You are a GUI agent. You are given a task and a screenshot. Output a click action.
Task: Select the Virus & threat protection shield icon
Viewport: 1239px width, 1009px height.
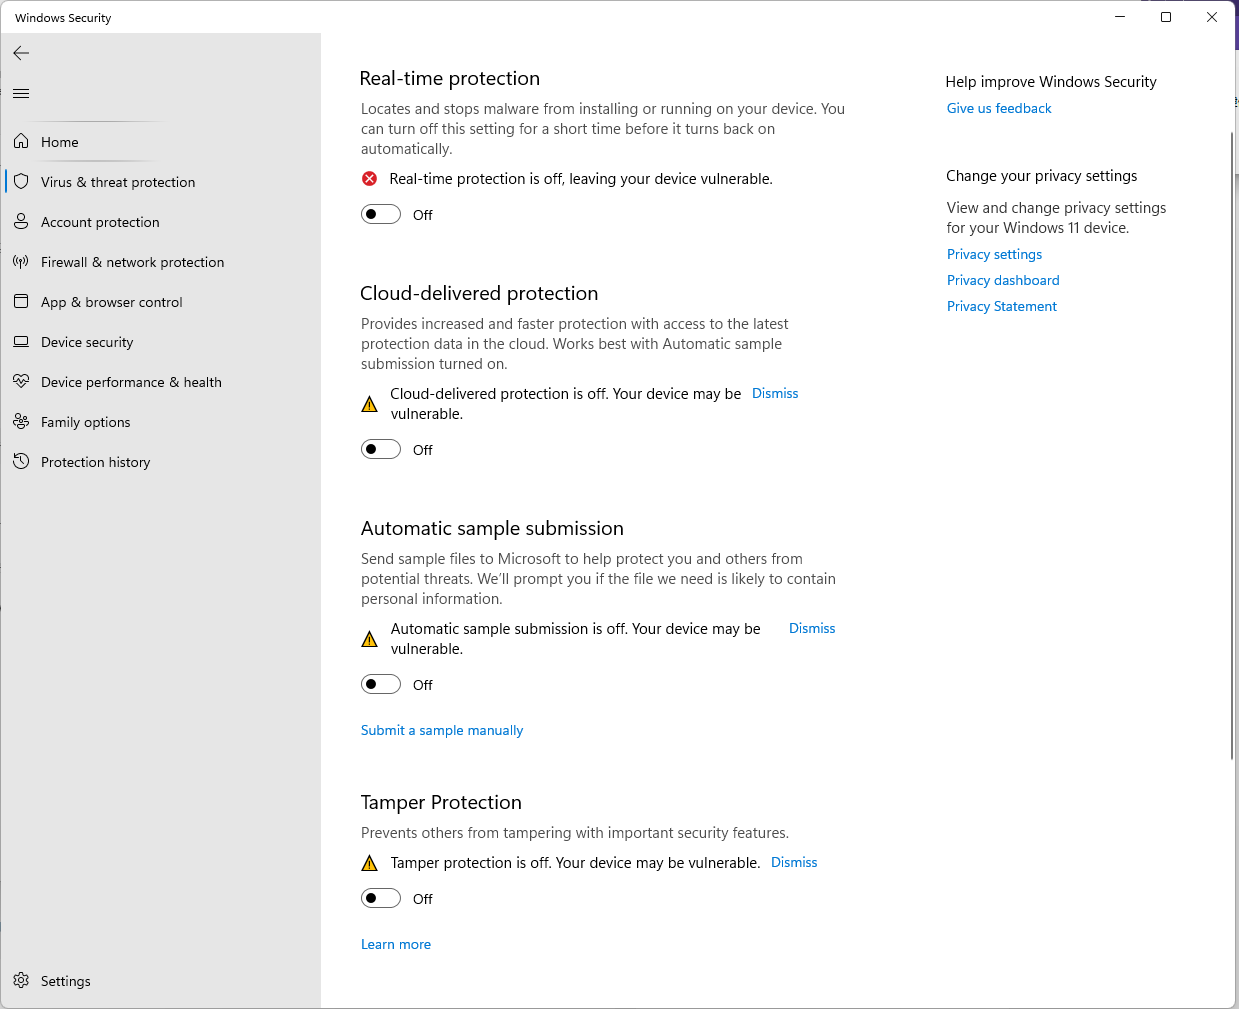[20, 181]
